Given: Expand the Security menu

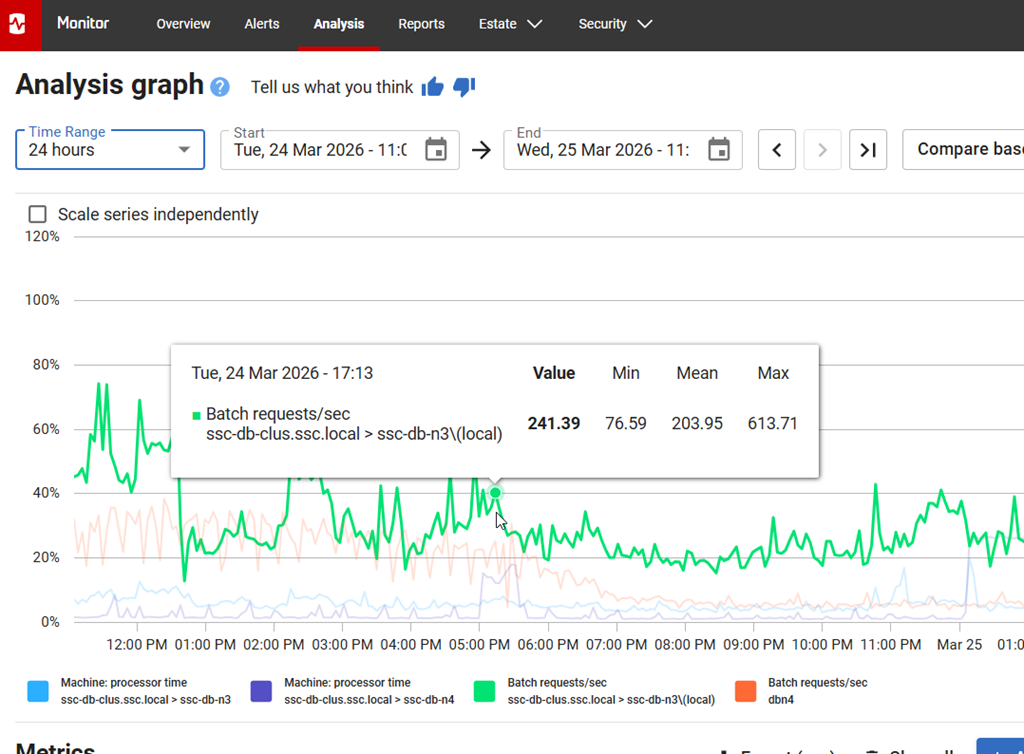Looking at the screenshot, I should tap(615, 24).
